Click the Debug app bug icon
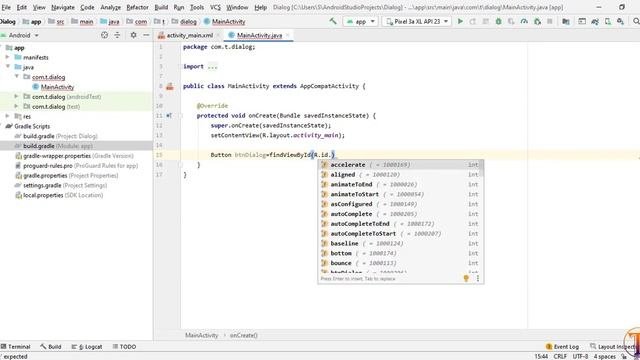The image size is (640, 360). coord(498,21)
